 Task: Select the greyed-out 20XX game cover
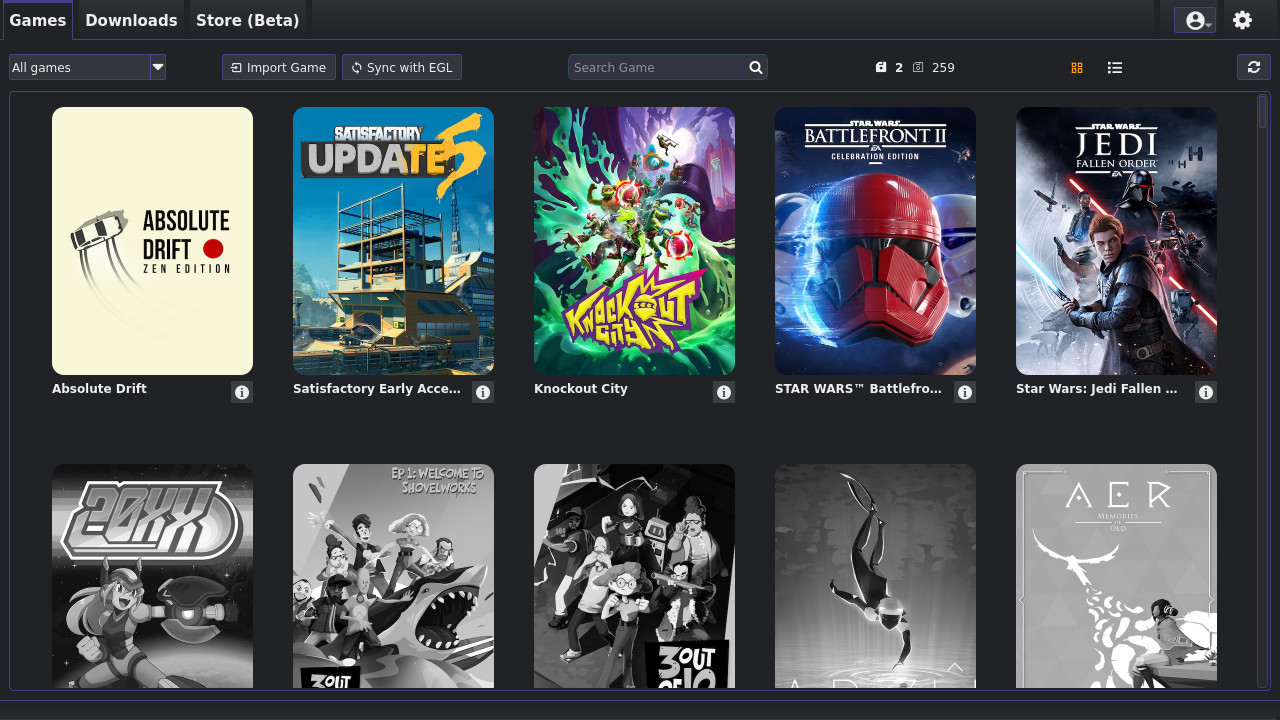coord(152,576)
